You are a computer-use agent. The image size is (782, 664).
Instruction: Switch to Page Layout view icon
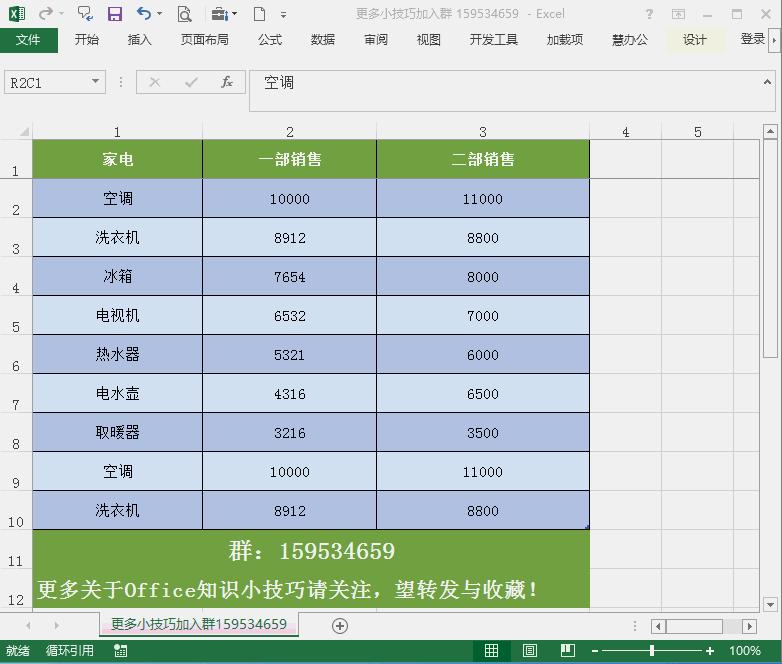point(530,651)
